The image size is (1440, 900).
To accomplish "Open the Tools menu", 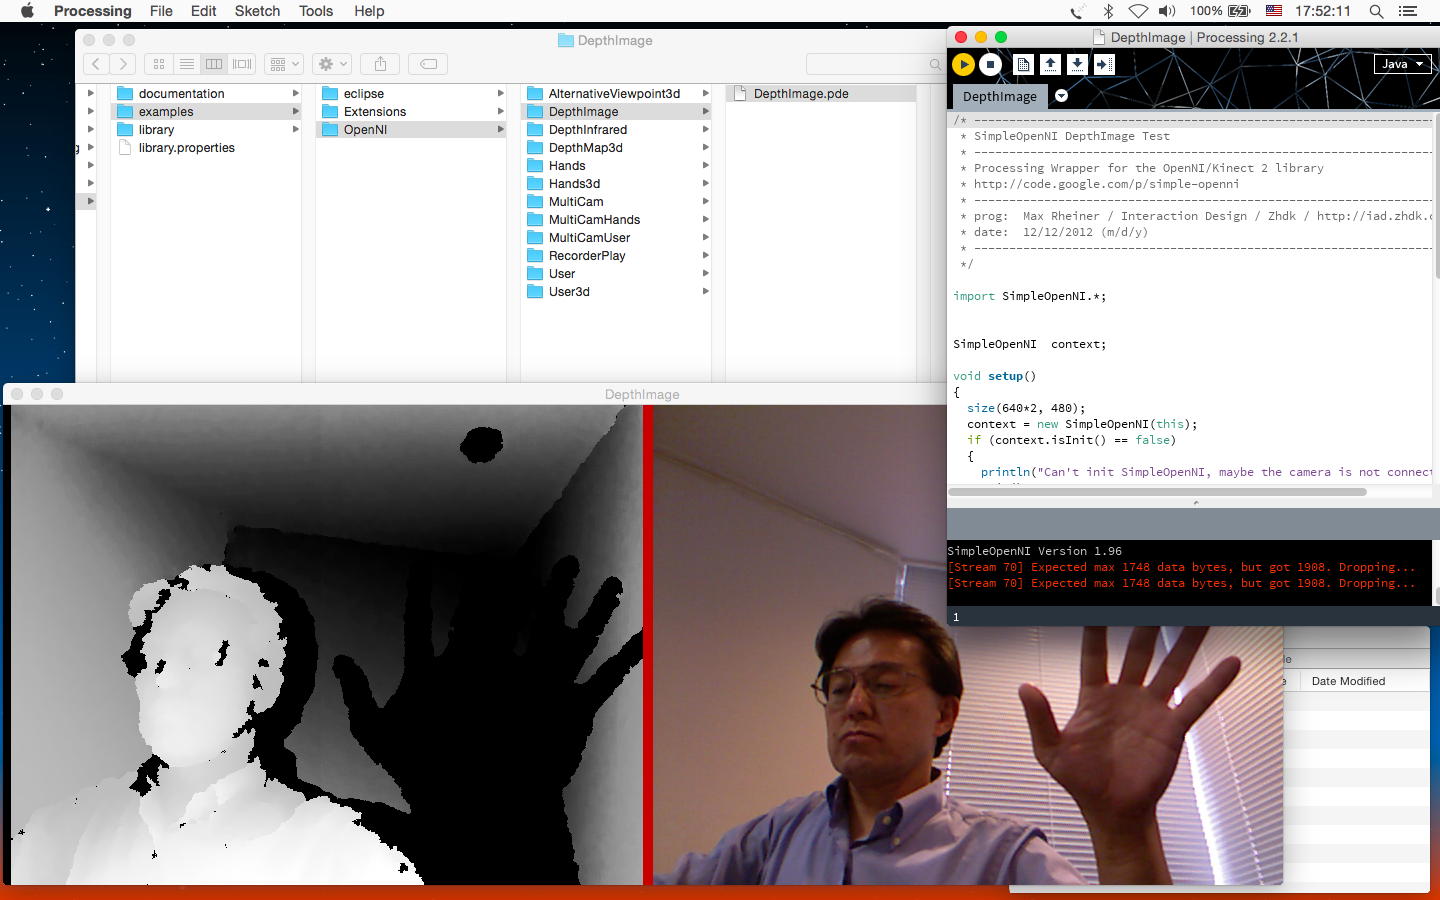I will coord(316,11).
